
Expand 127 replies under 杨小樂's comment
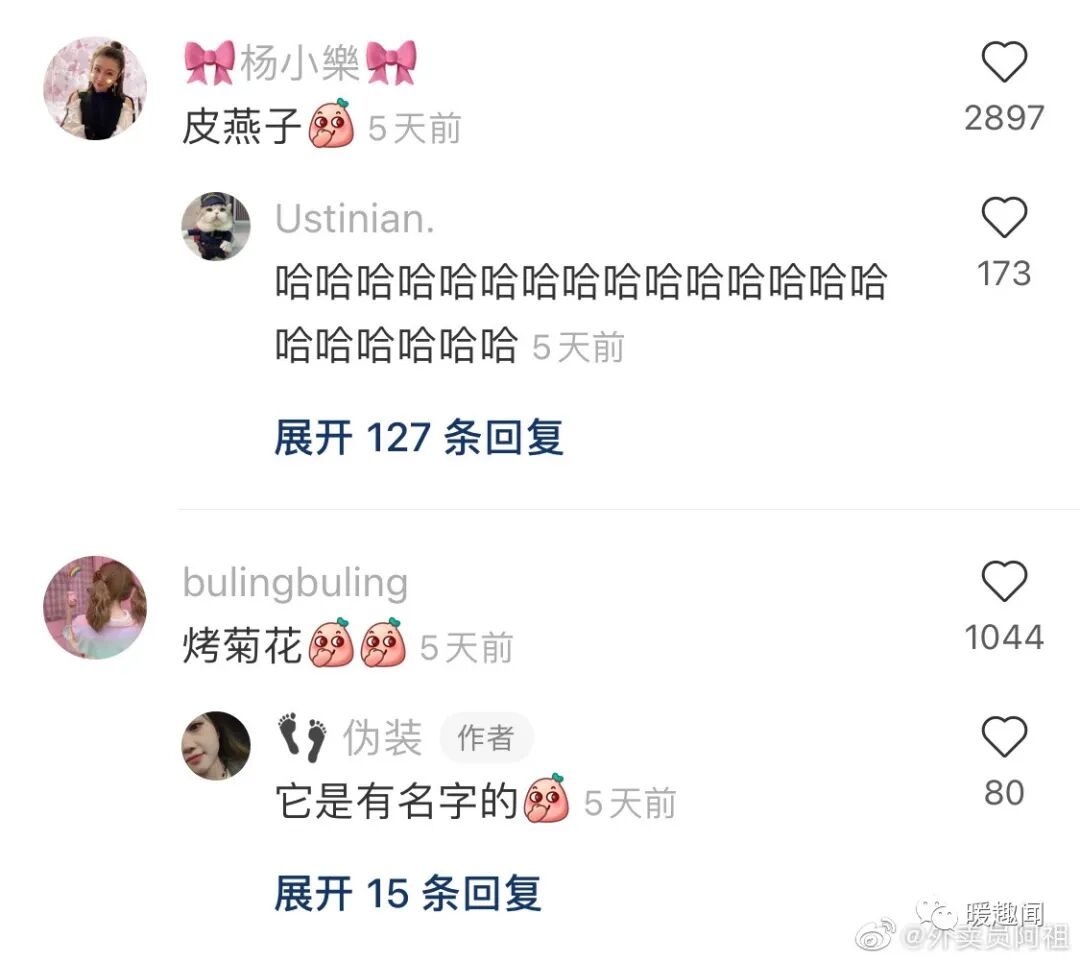coord(419,437)
